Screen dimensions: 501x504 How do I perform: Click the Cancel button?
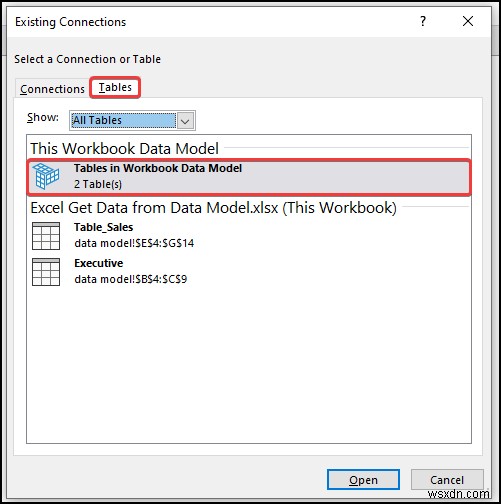point(447,480)
